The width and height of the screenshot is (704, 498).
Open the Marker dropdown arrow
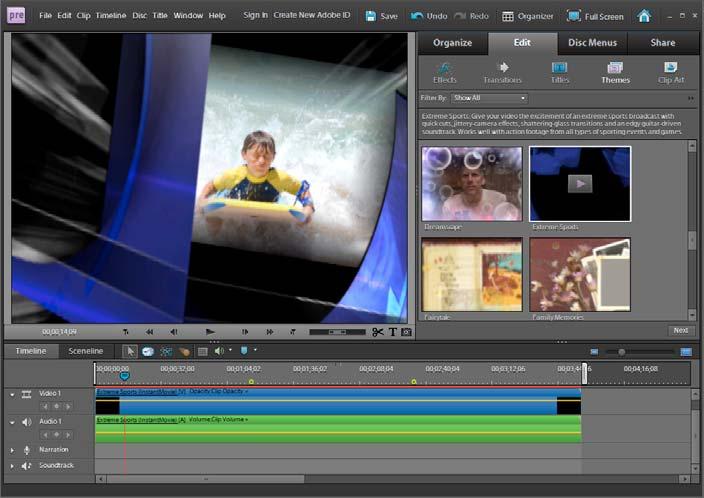pyautogui.click(x=255, y=350)
